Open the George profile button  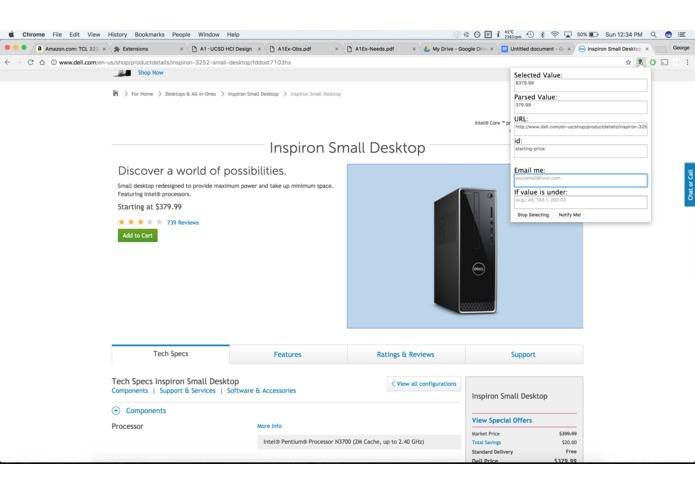(x=681, y=48)
